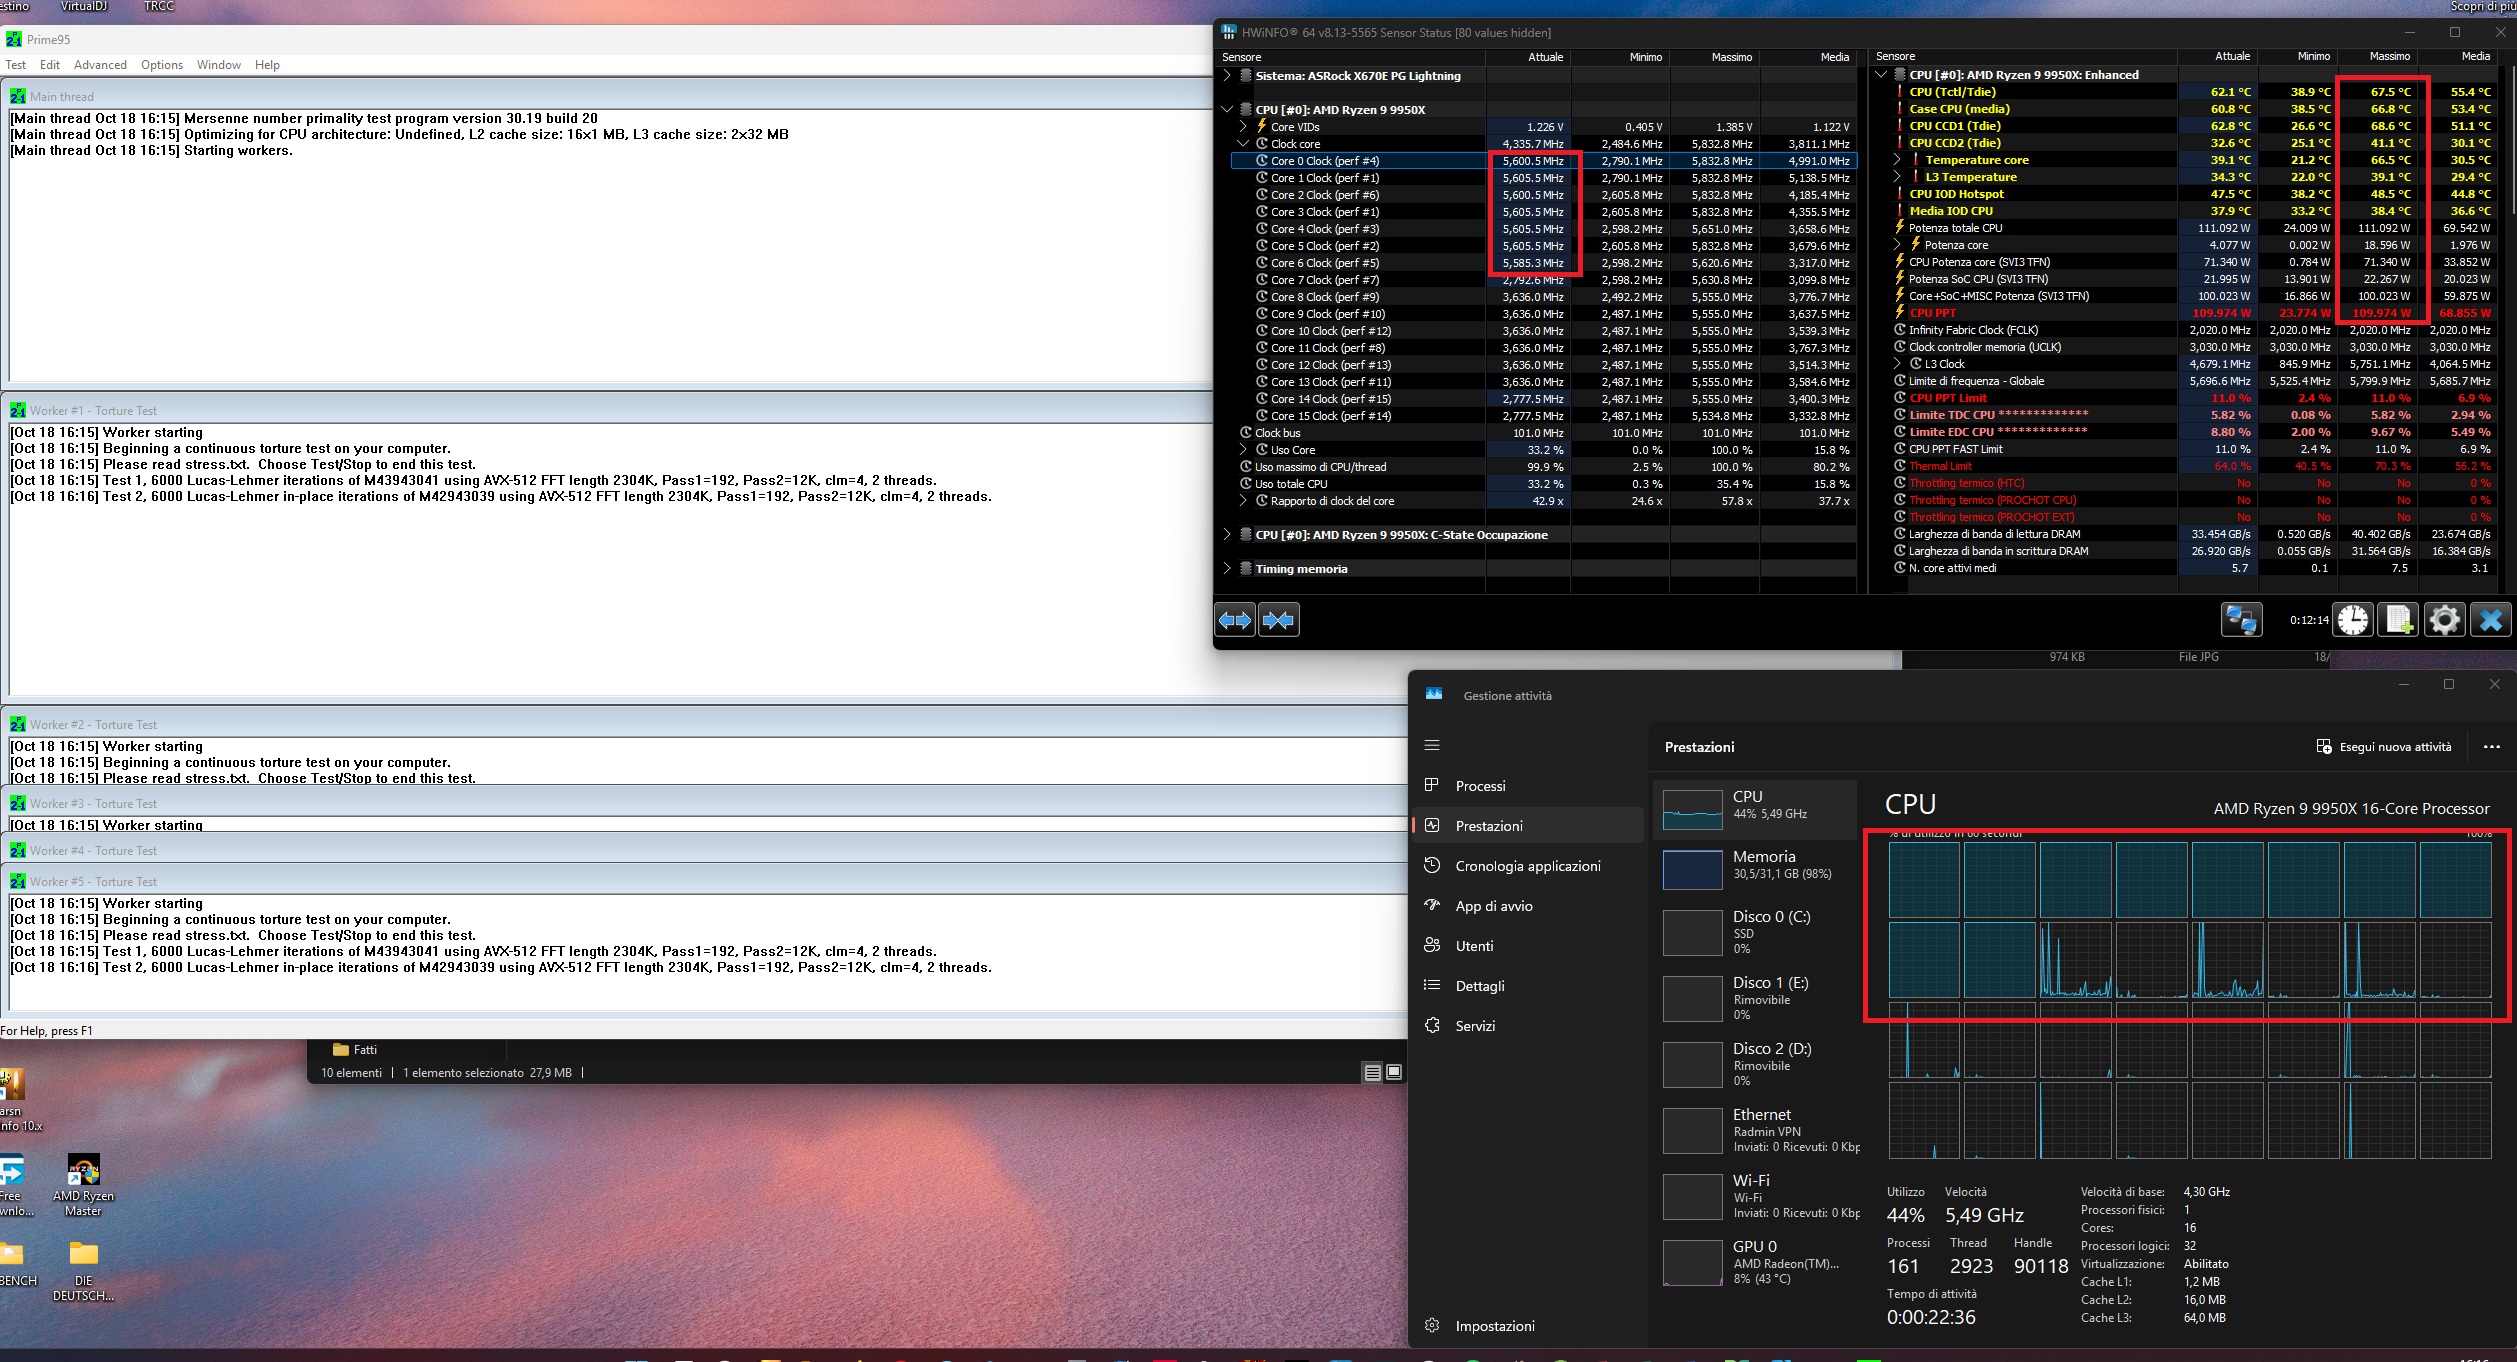The width and height of the screenshot is (2517, 1362).
Task: Click Task Manager three-dots more options
Action: (2491, 747)
